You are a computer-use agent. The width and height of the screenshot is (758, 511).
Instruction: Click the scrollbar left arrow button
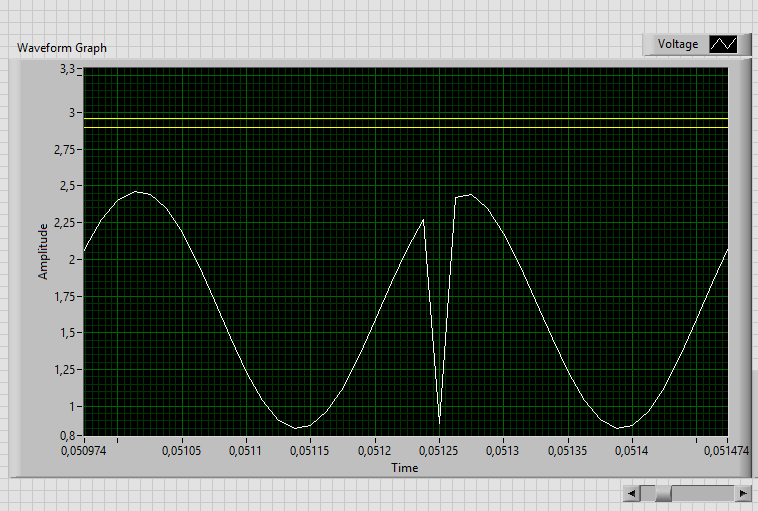click(631, 493)
